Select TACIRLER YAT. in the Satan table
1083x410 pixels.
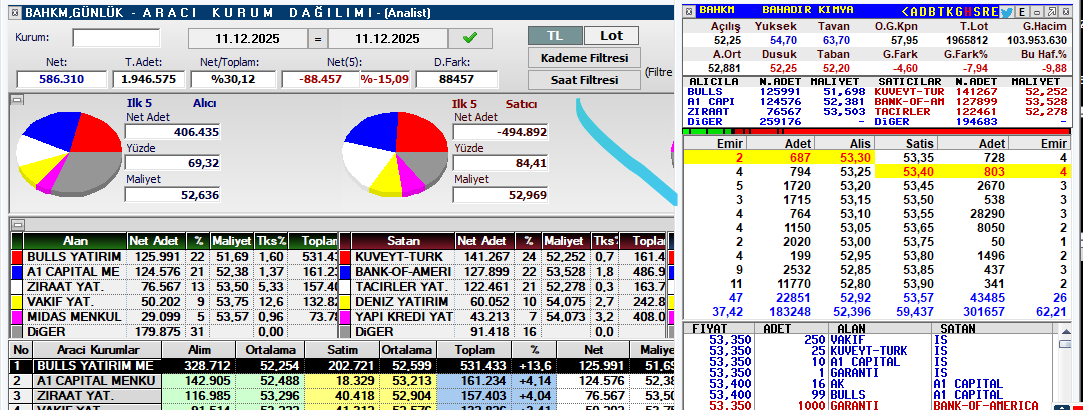[401, 286]
